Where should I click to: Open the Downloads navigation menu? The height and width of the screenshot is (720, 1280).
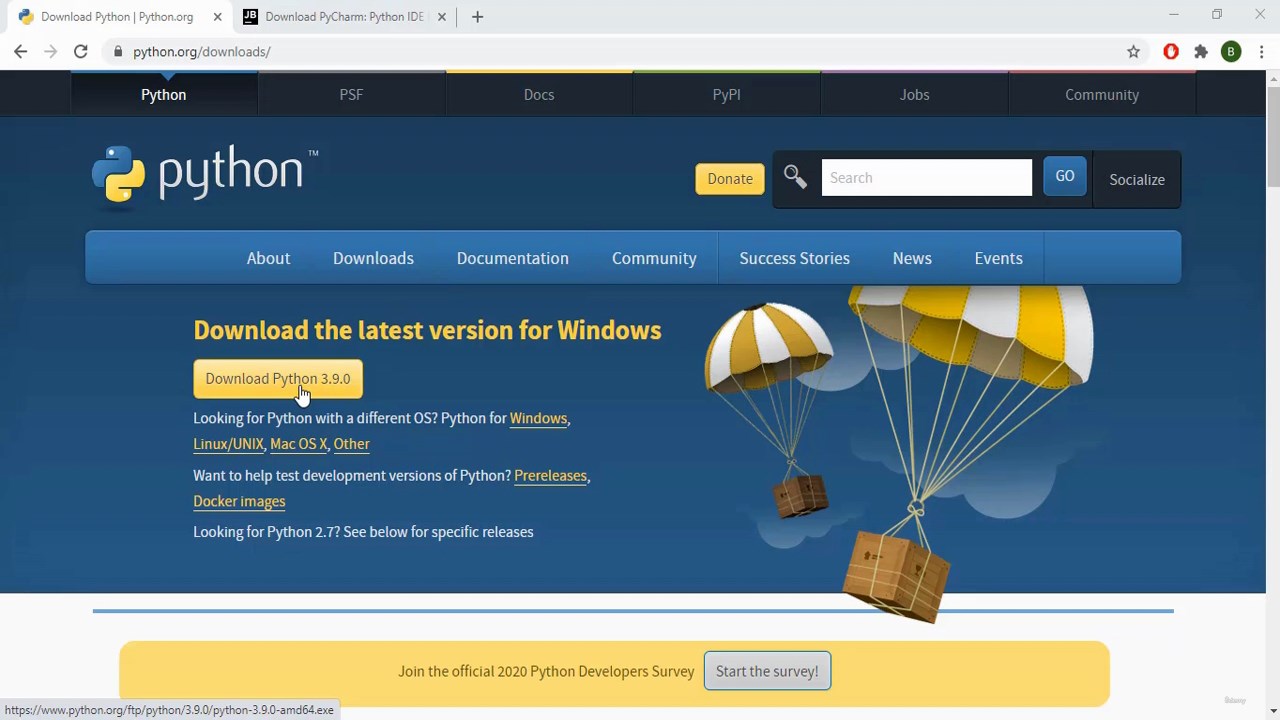[373, 258]
